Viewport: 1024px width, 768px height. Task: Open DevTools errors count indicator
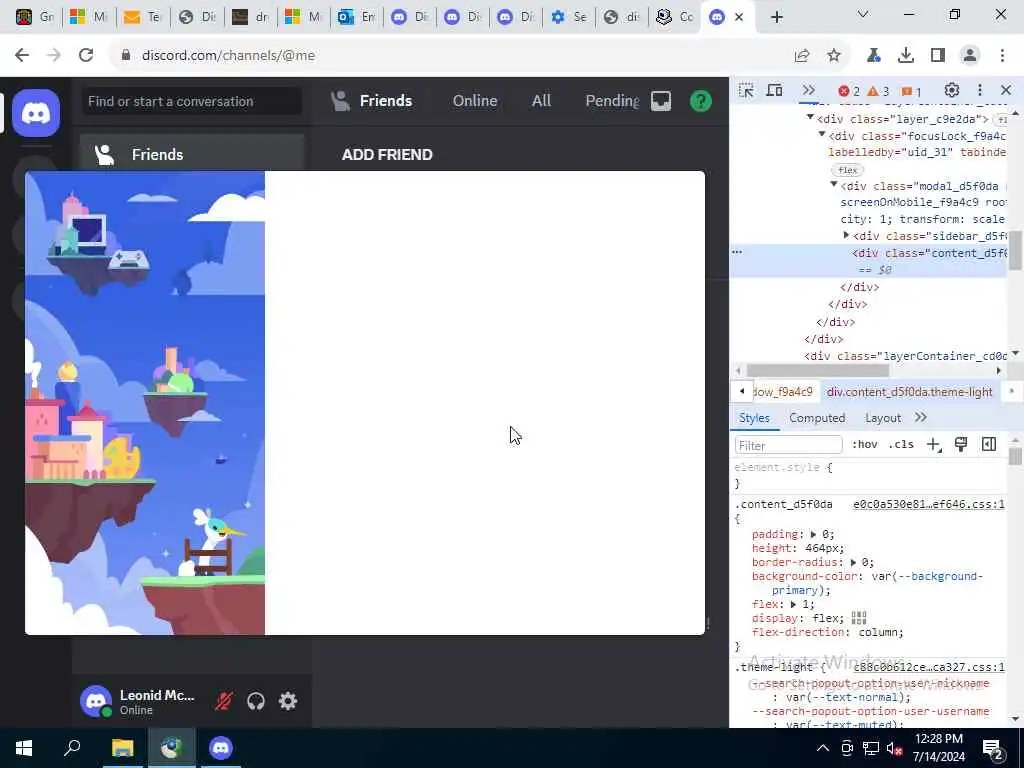849,91
